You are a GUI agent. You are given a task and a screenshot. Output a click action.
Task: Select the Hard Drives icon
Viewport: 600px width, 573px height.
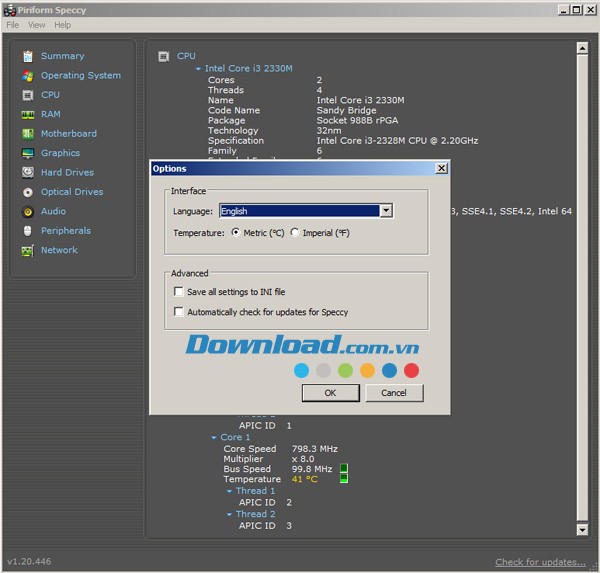[27, 173]
